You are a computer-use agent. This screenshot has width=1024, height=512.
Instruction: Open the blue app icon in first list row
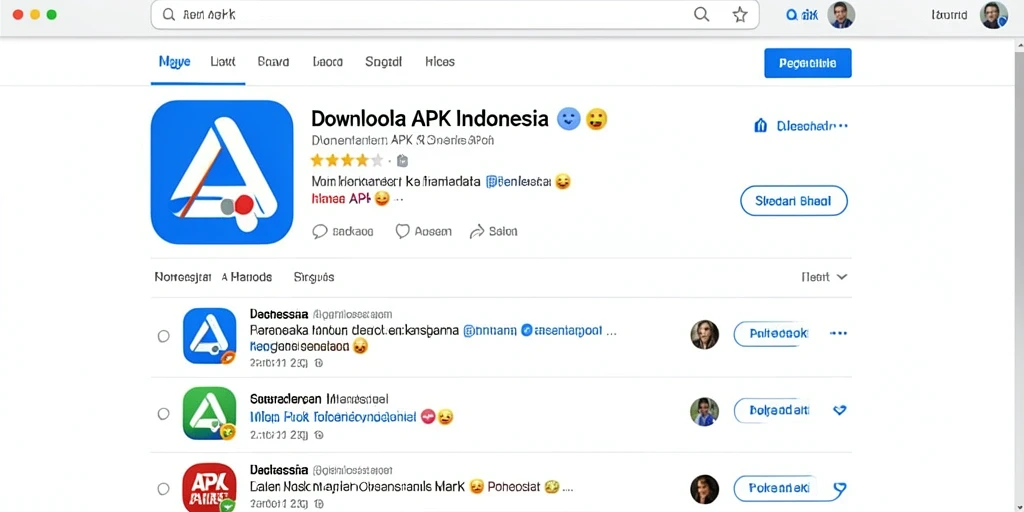click(x=210, y=336)
